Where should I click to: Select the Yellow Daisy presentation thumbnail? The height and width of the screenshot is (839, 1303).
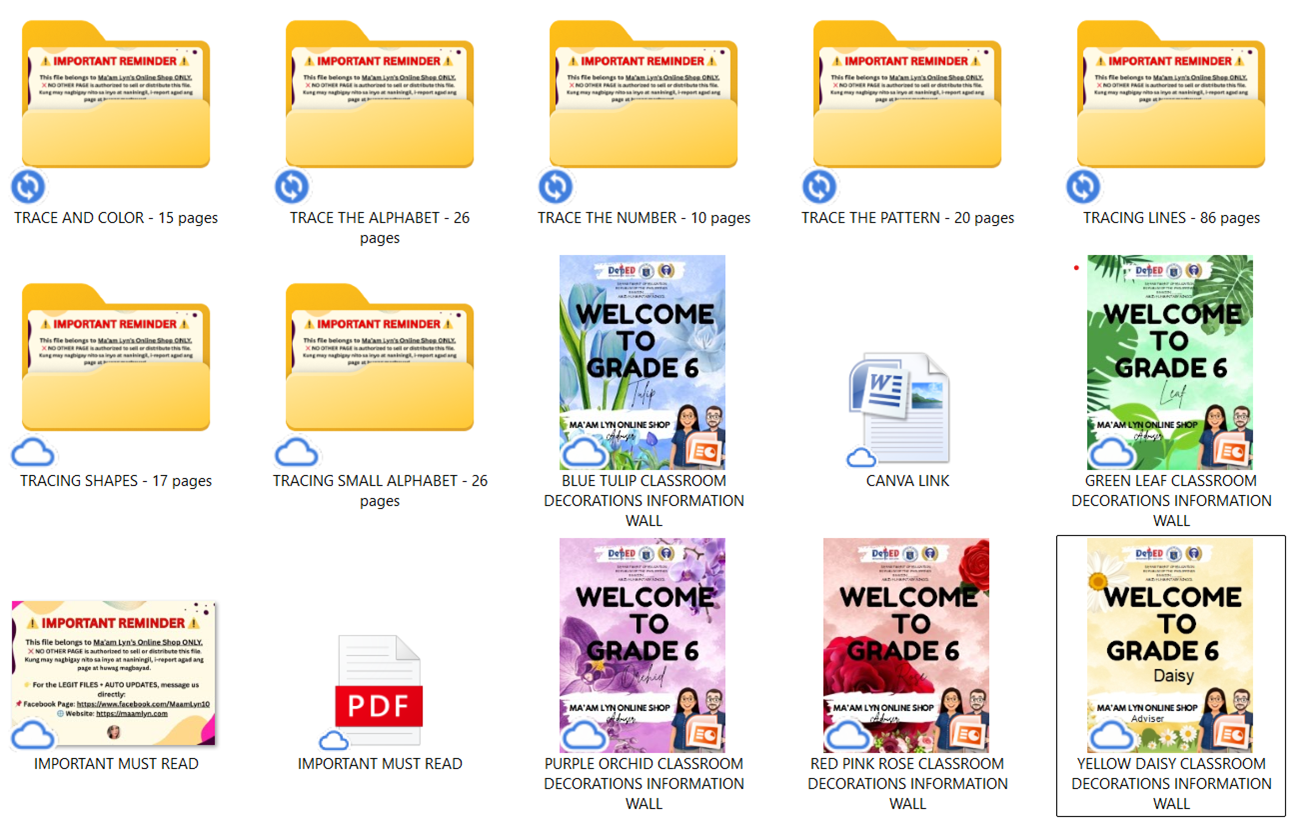pyautogui.click(x=1171, y=645)
